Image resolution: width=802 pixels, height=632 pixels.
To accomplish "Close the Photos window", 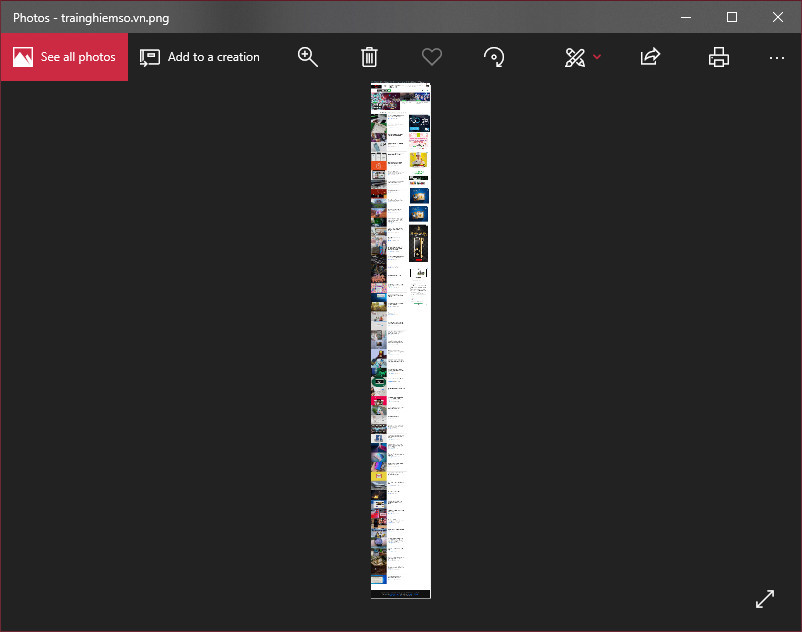I will 778,17.
